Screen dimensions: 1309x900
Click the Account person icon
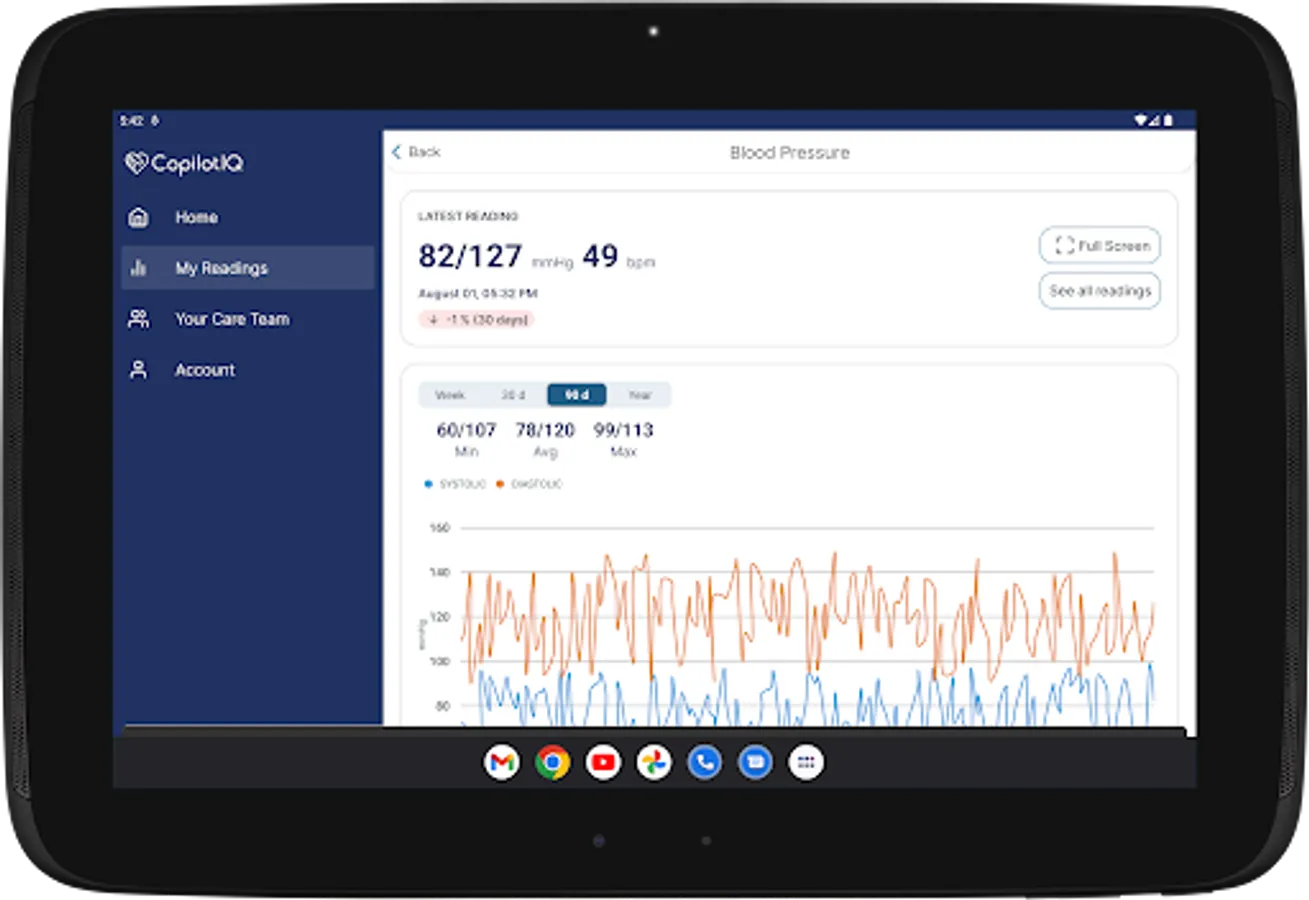[x=139, y=370]
